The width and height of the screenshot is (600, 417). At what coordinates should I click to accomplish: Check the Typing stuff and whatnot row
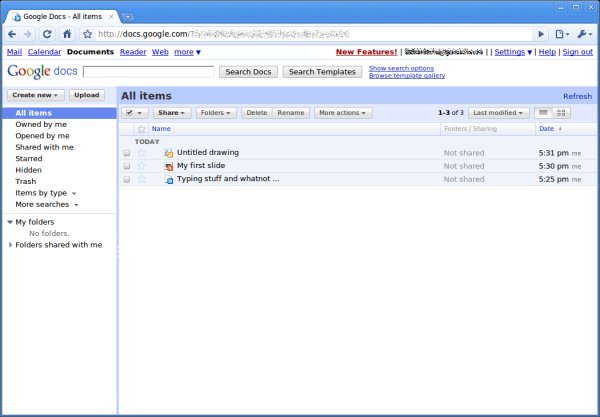(x=127, y=179)
